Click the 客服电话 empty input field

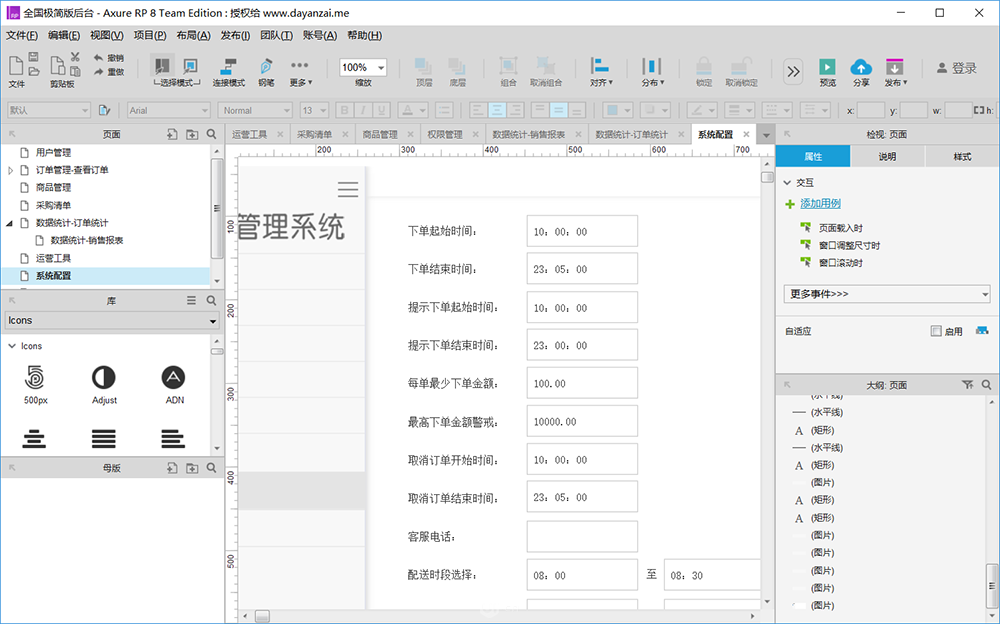(x=582, y=537)
